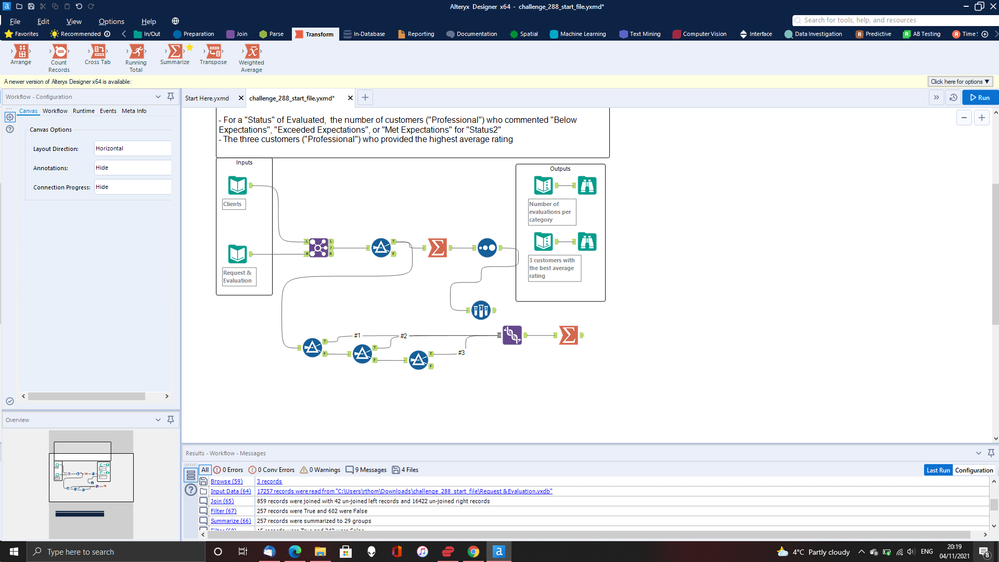
Task: Switch results to Last Run view
Action: [x=938, y=470]
